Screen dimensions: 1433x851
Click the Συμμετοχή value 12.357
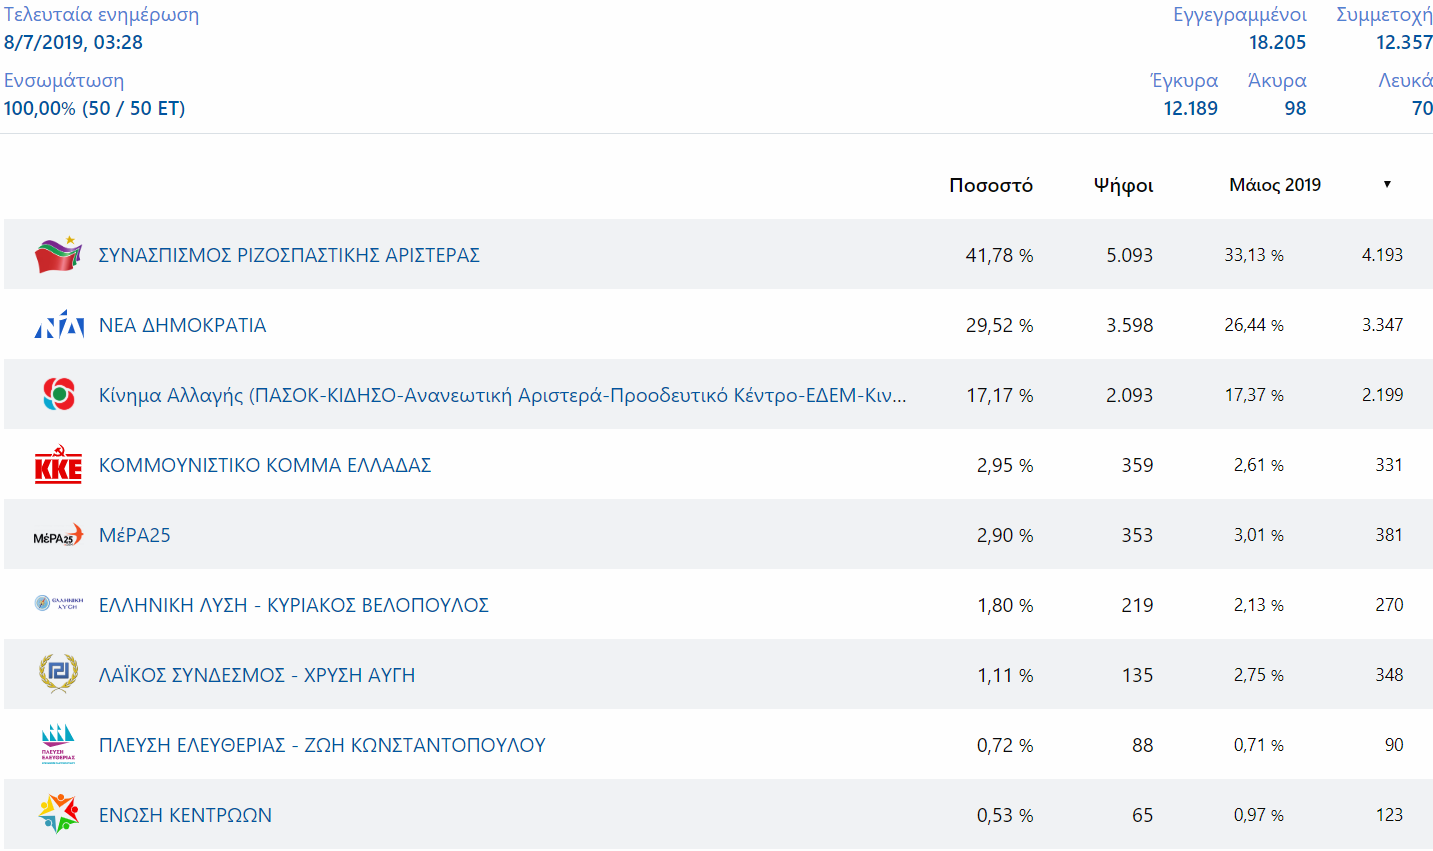pos(1404,42)
